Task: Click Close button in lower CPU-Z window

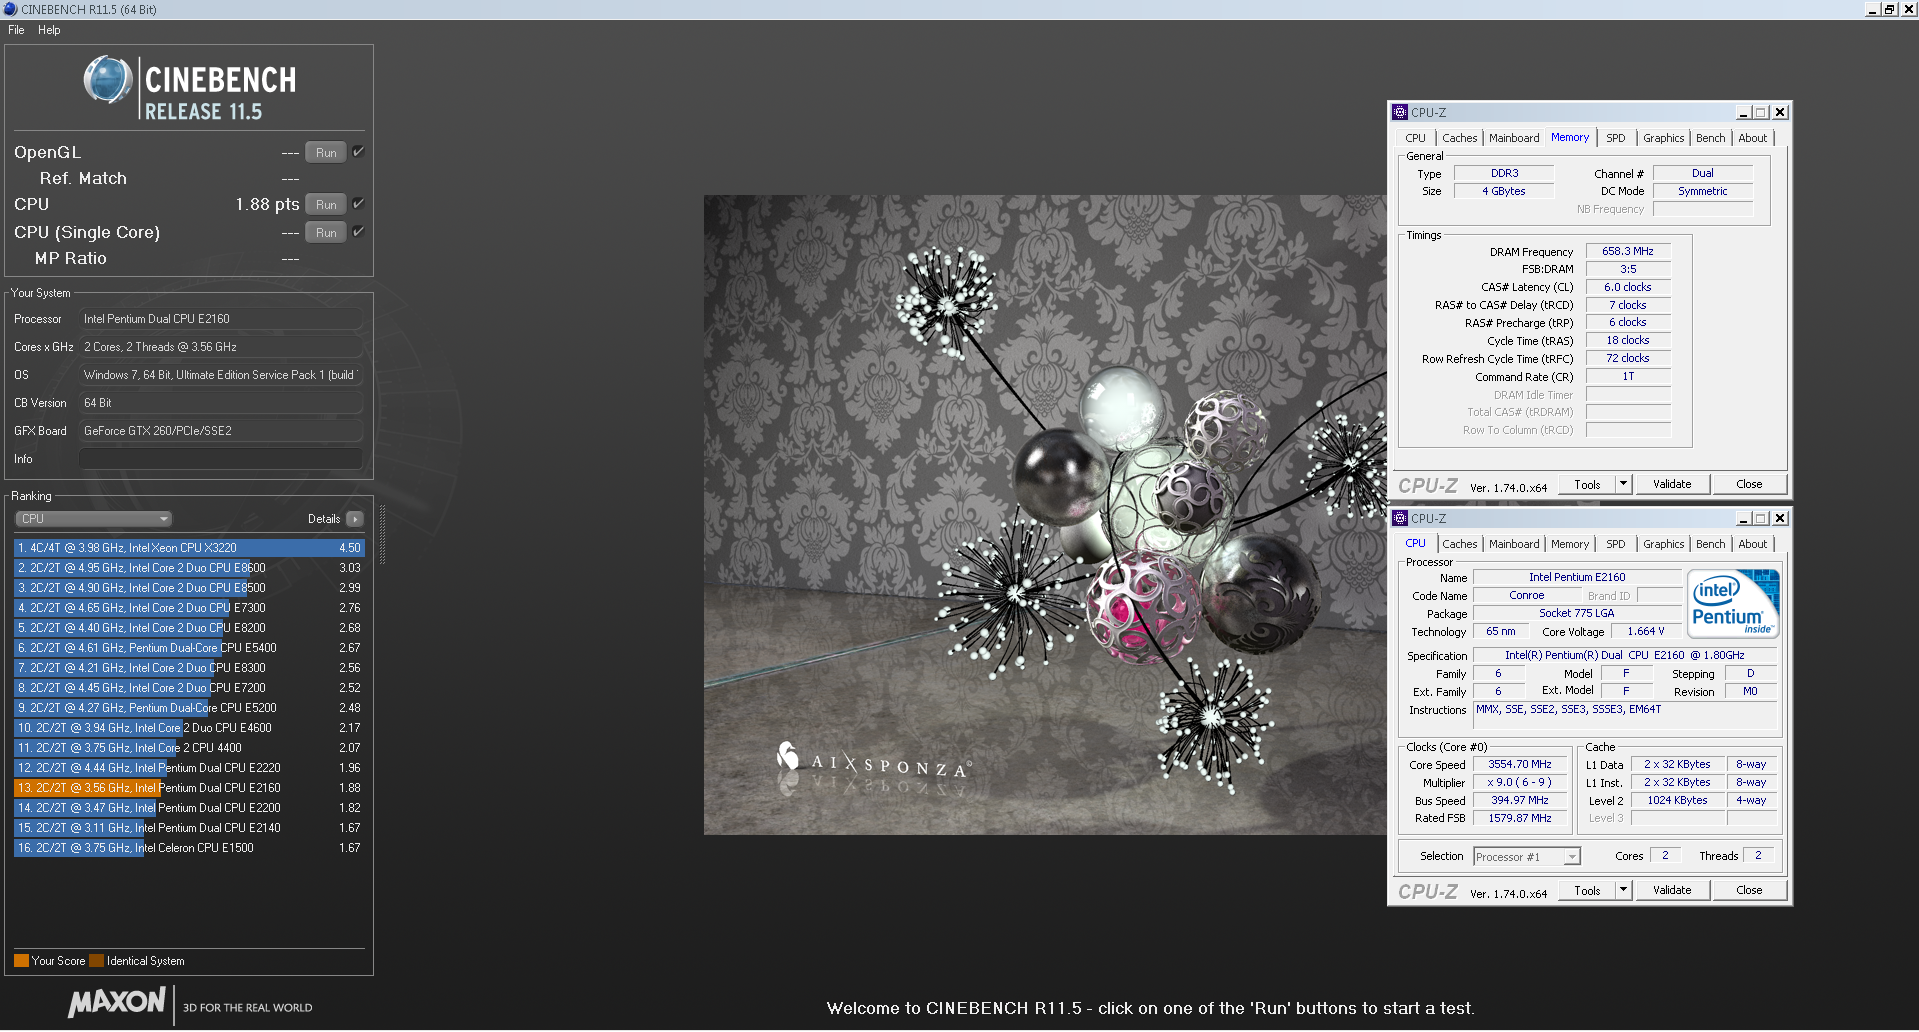Action: [x=1749, y=890]
